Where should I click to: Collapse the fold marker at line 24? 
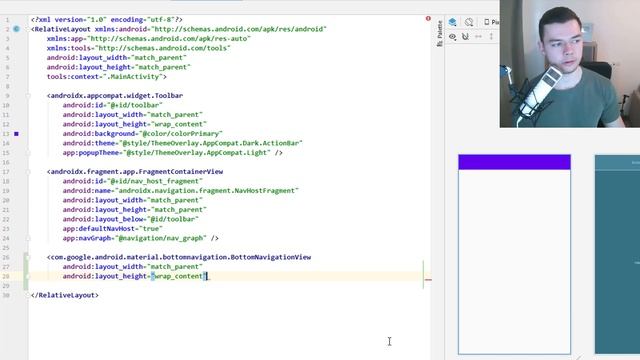point(28,238)
